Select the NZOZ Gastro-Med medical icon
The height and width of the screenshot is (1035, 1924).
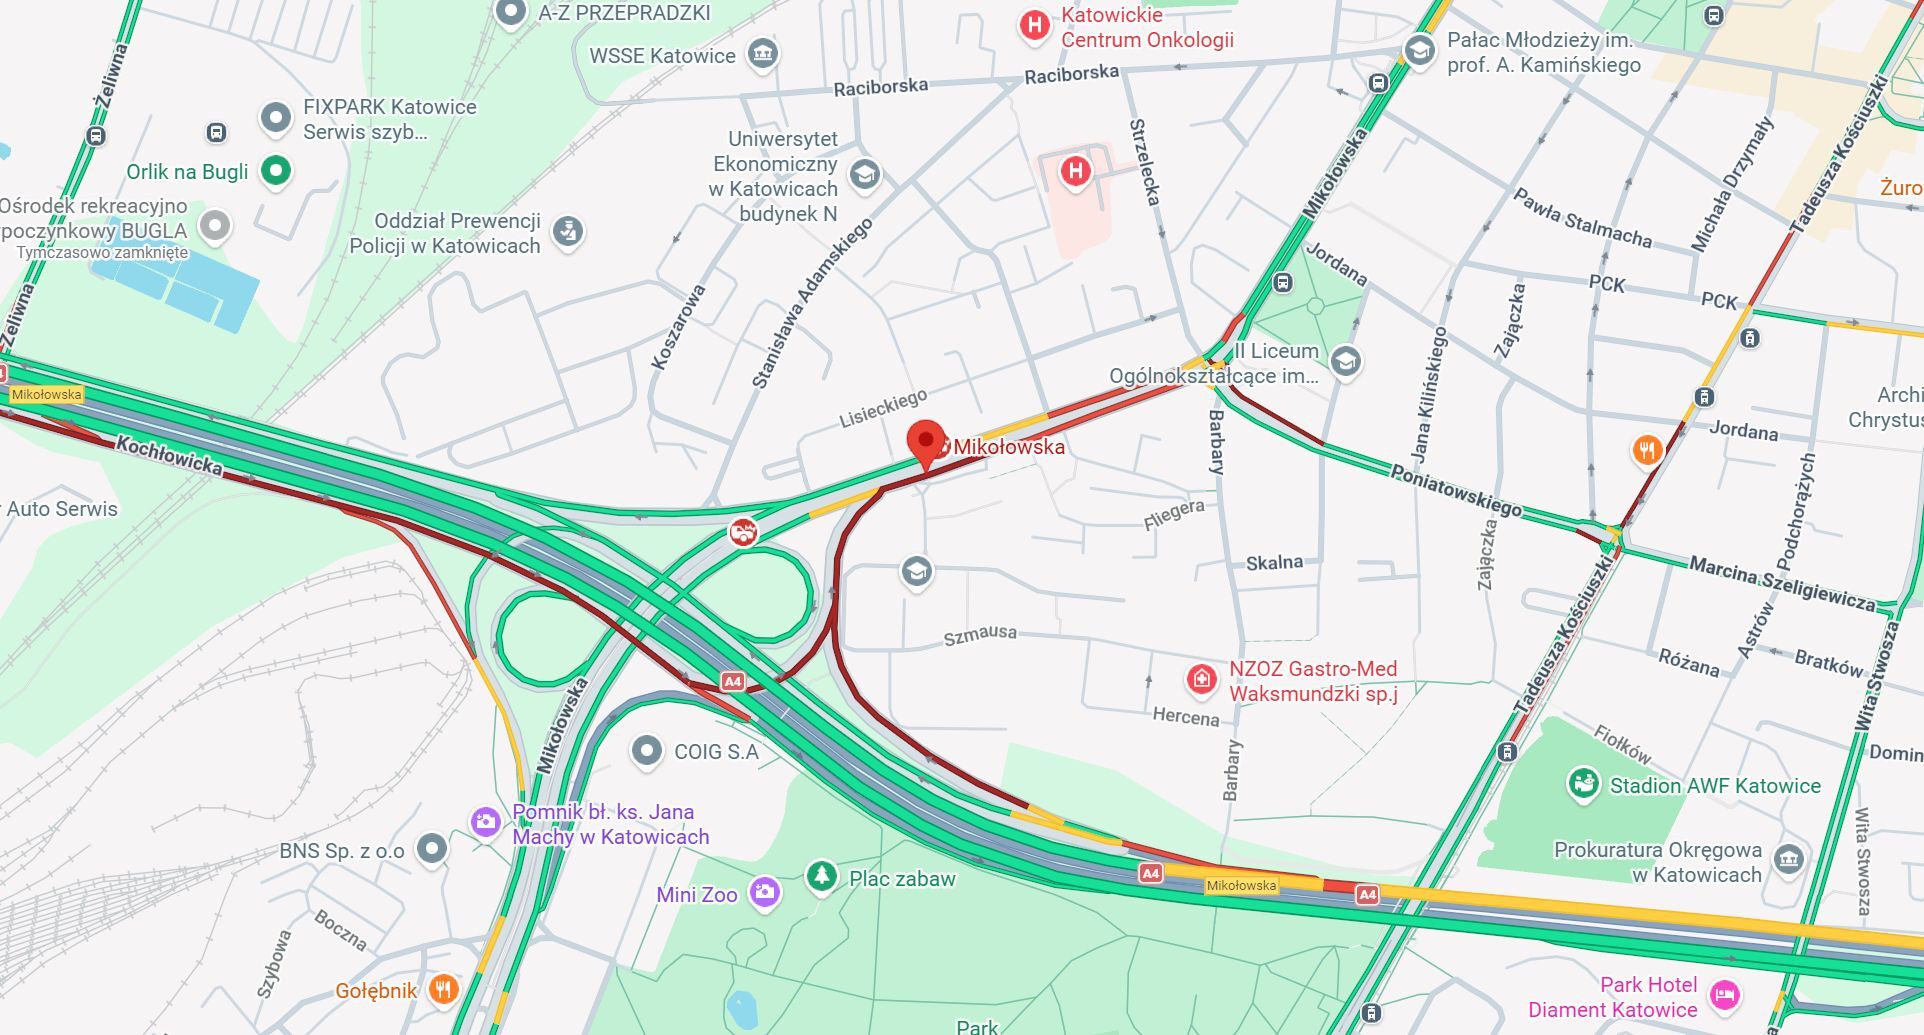(1201, 680)
